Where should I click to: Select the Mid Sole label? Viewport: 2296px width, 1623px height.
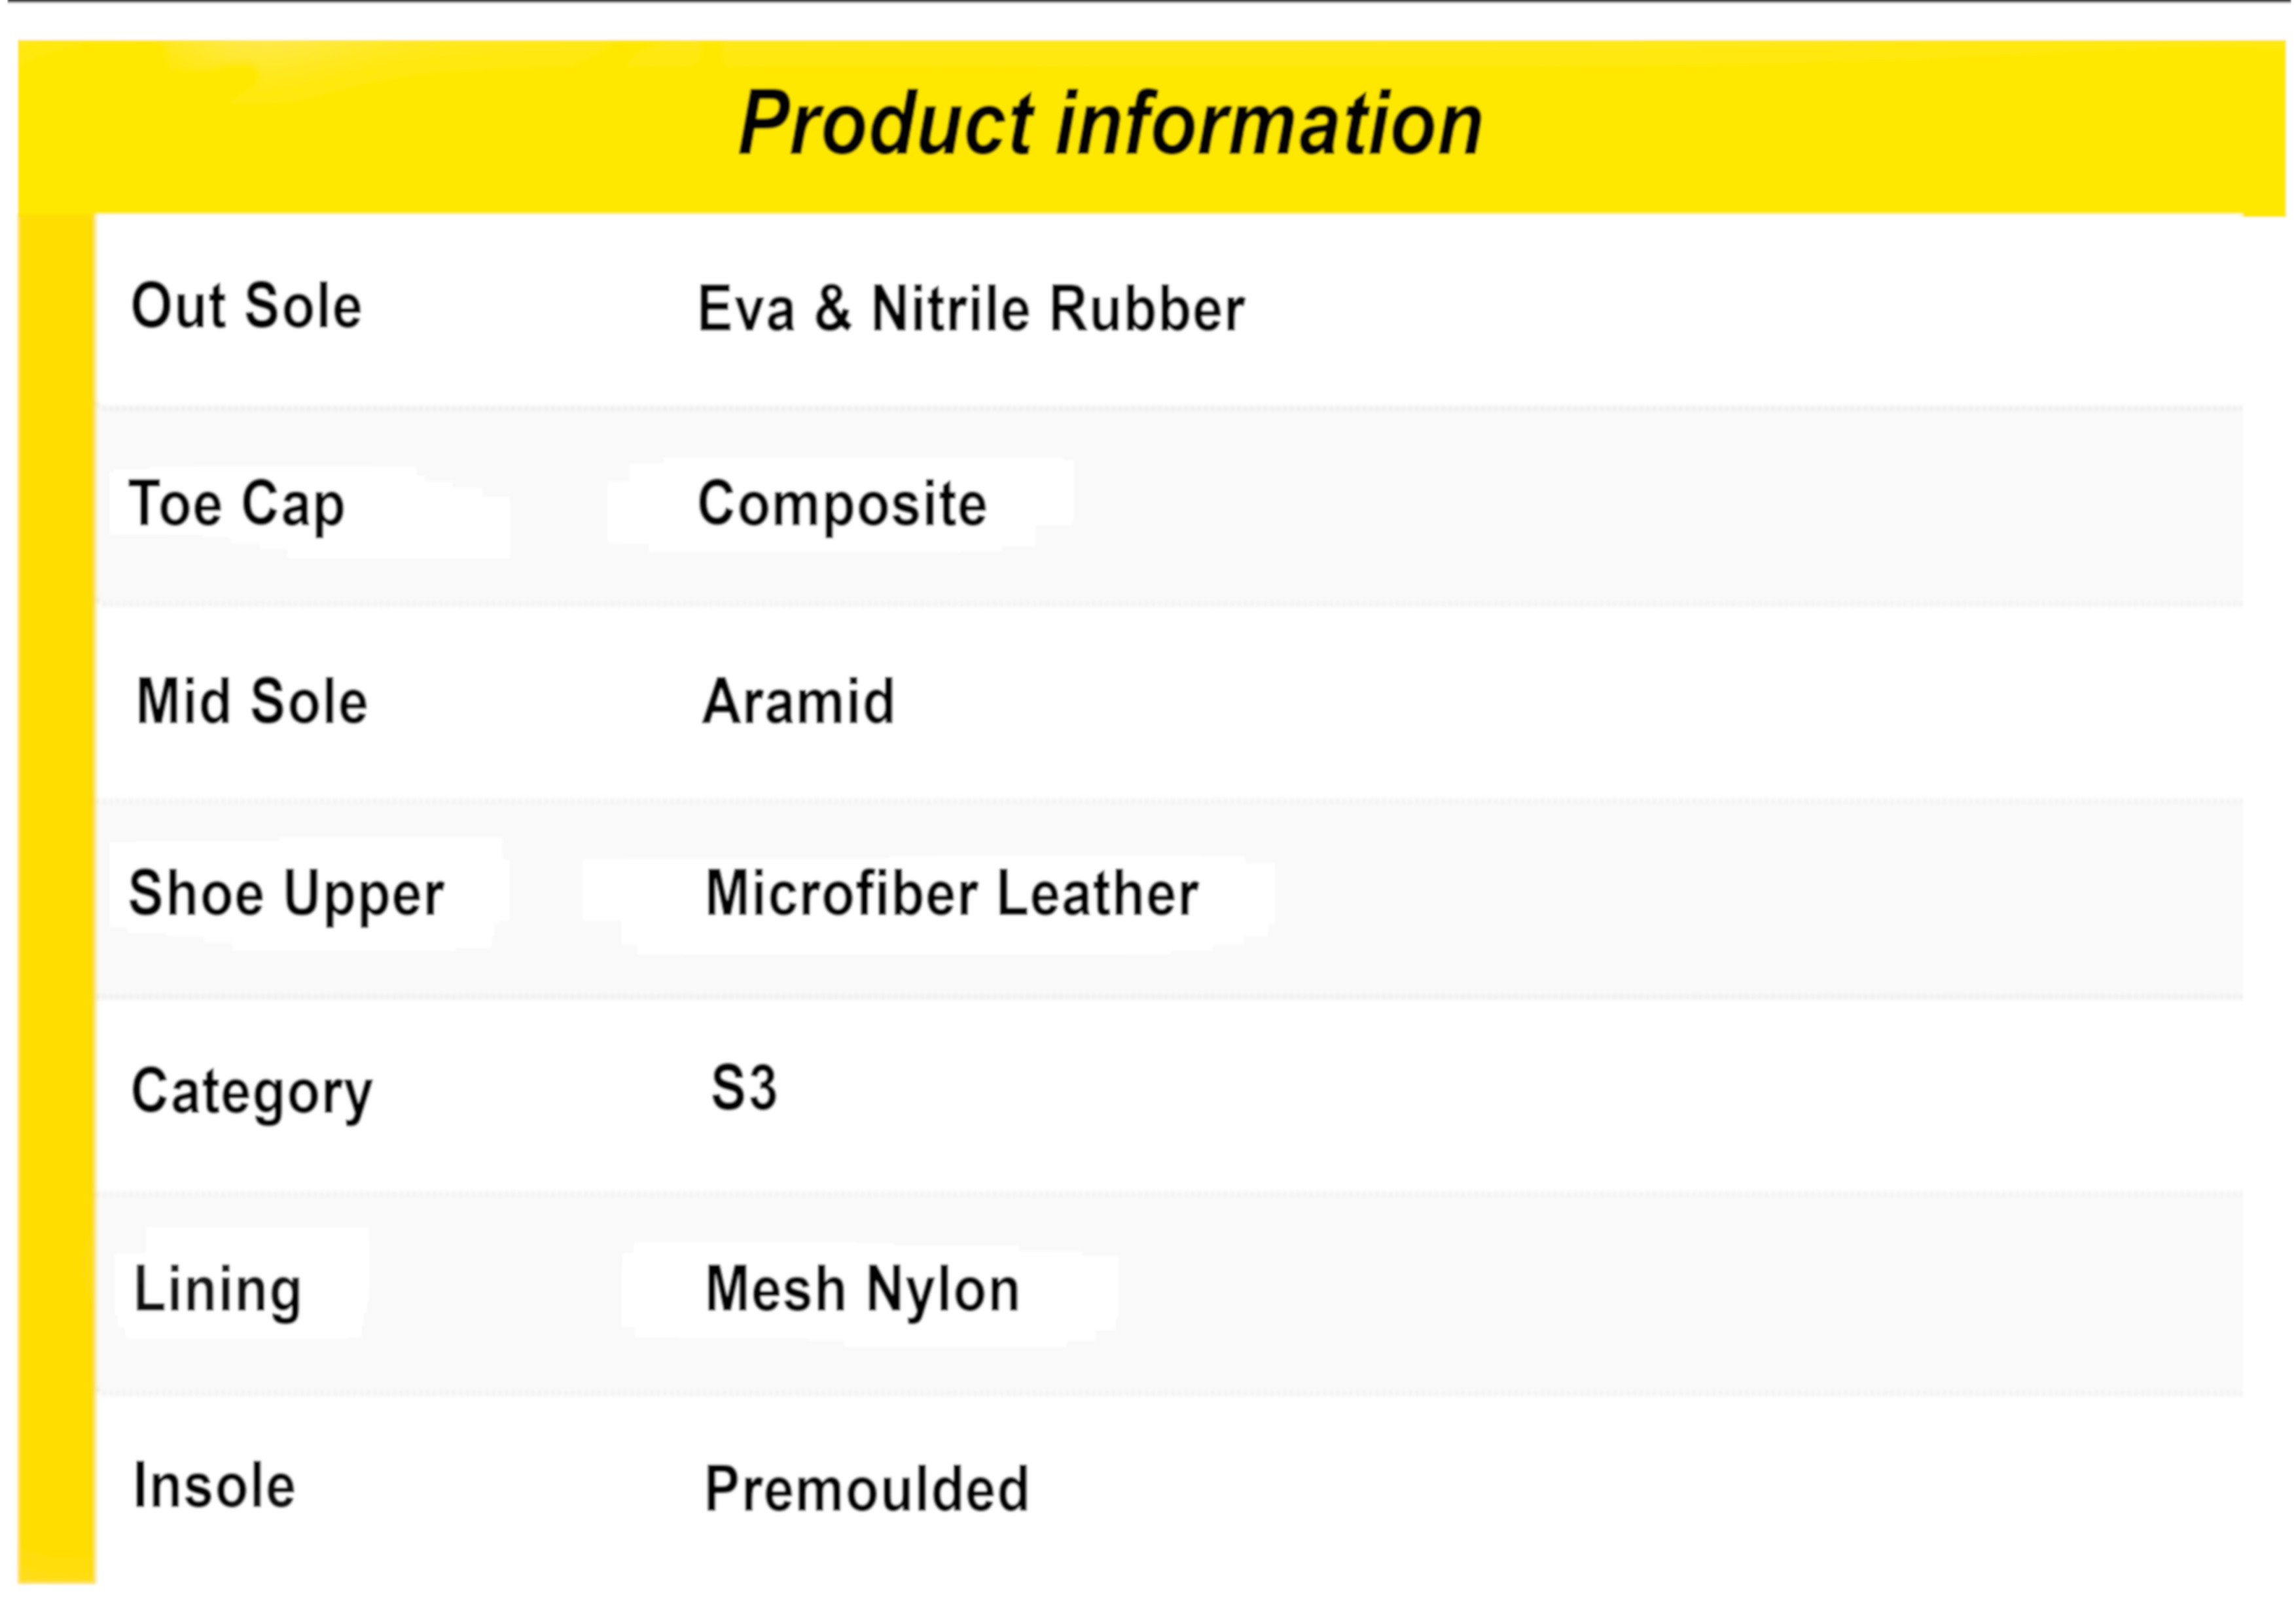[252, 701]
